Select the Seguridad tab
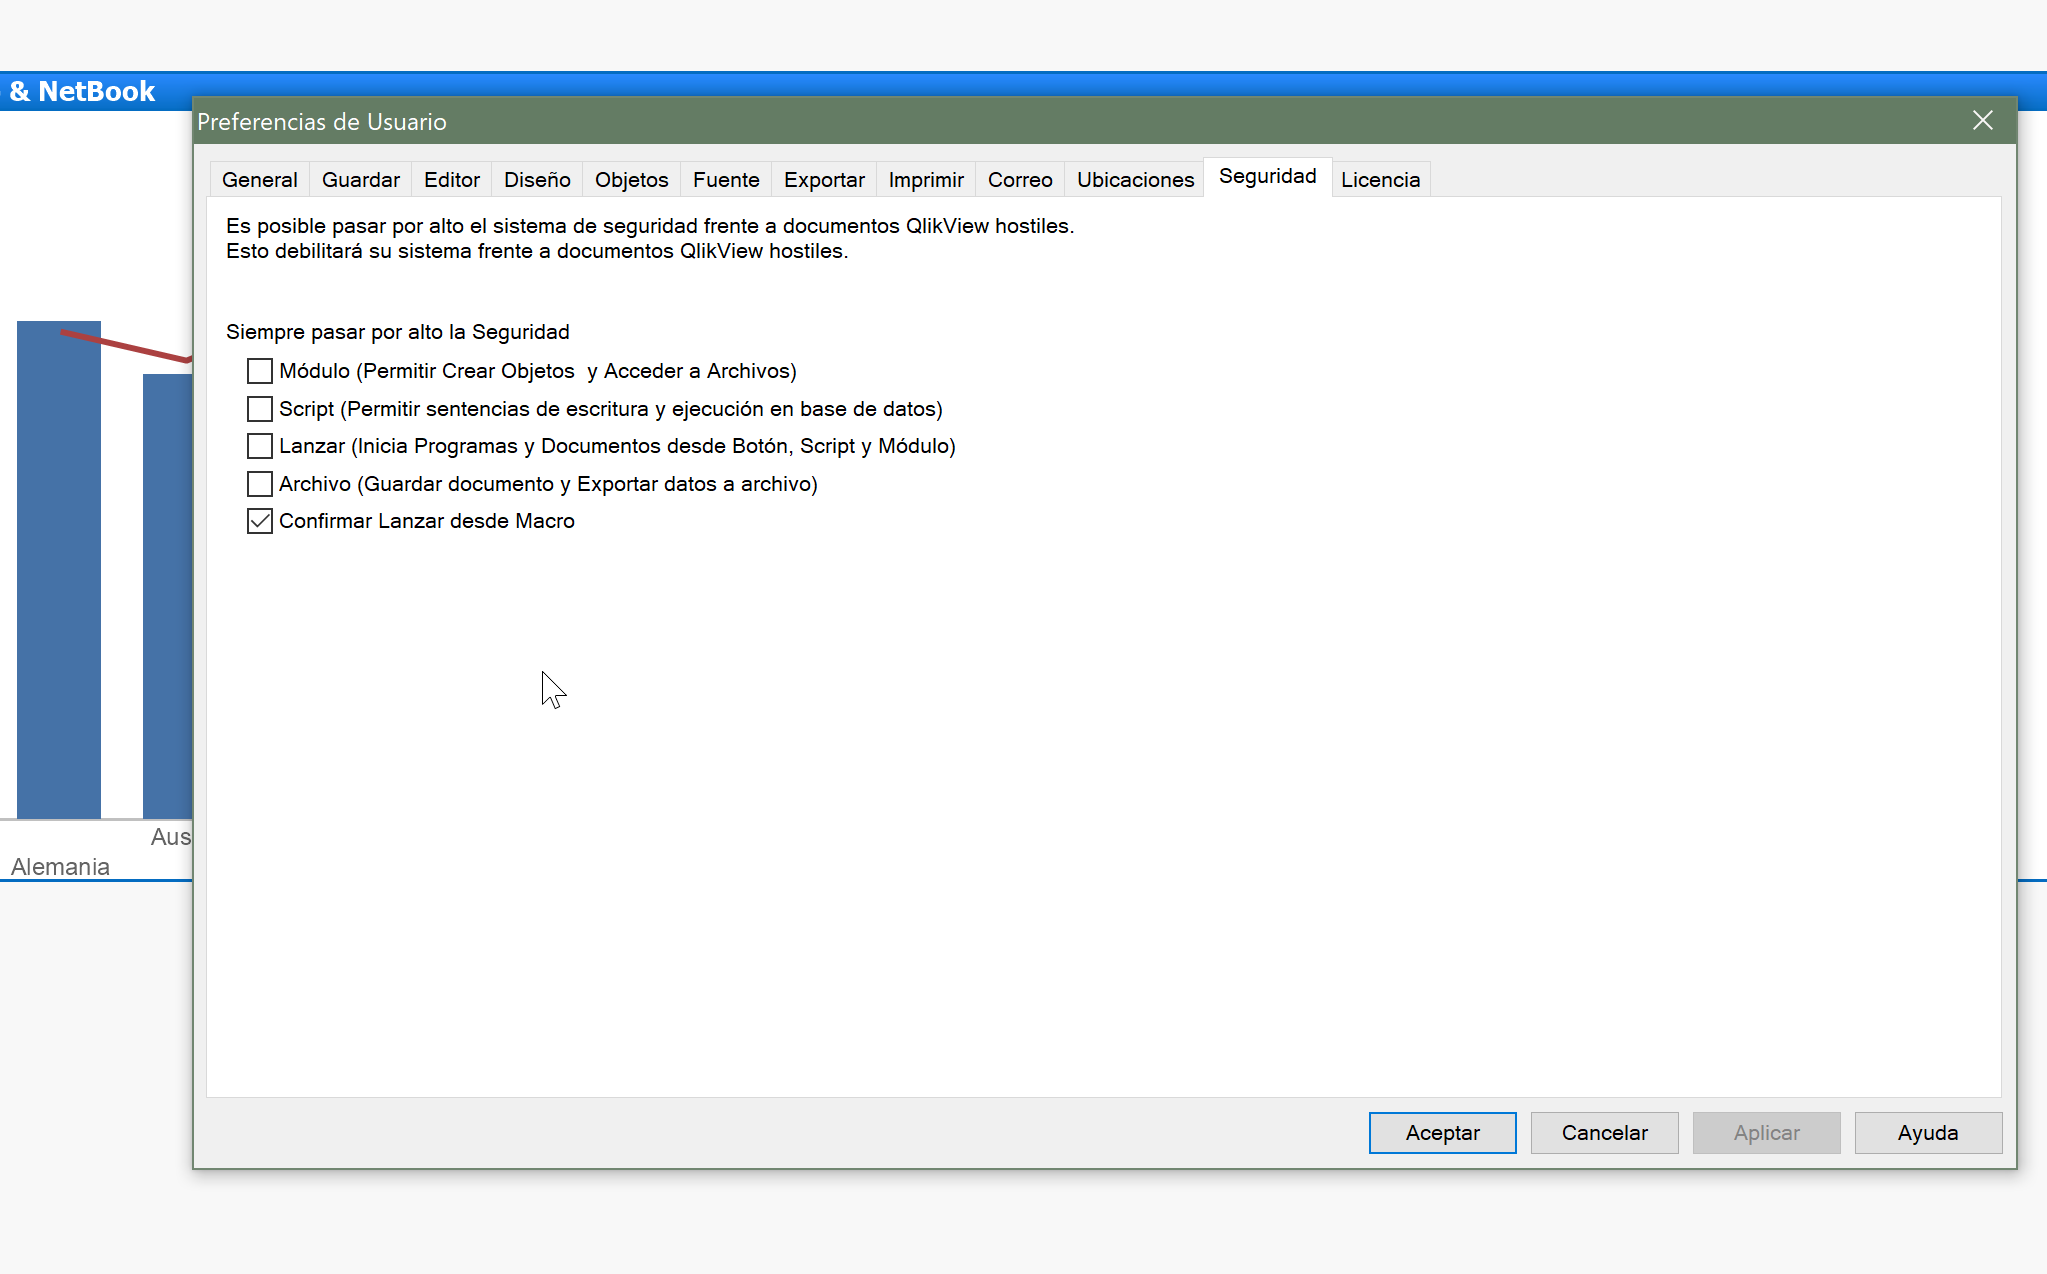This screenshot has width=2047, height=1274. click(x=1267, y=177)
